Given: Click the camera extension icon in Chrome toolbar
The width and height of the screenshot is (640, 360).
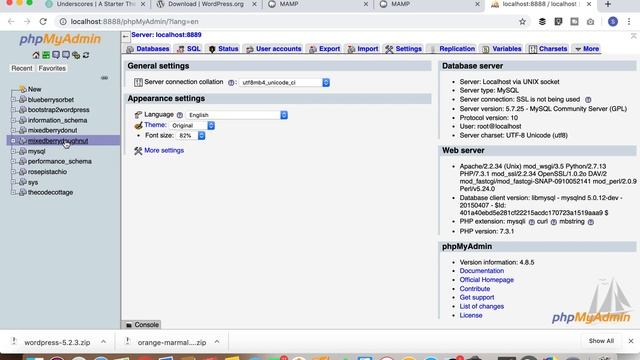Looking at the screenshot, I should pos(590,22).
